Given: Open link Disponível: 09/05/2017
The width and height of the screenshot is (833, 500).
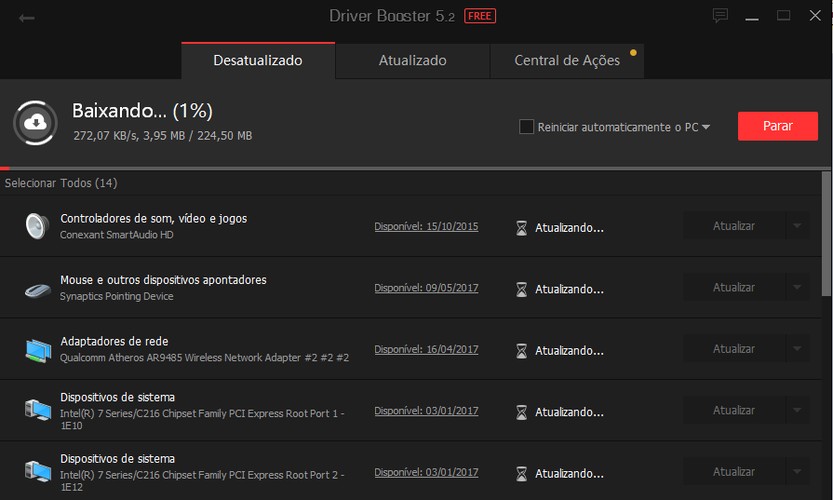Looking at the screenshot, I should [x=426, y=288].
